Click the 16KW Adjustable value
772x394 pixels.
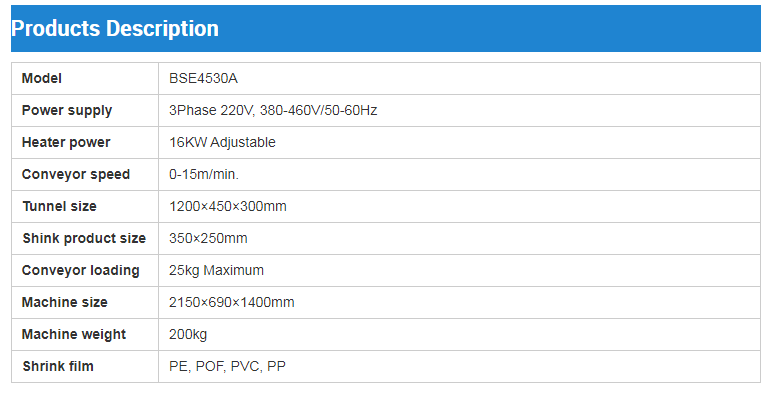222,142
